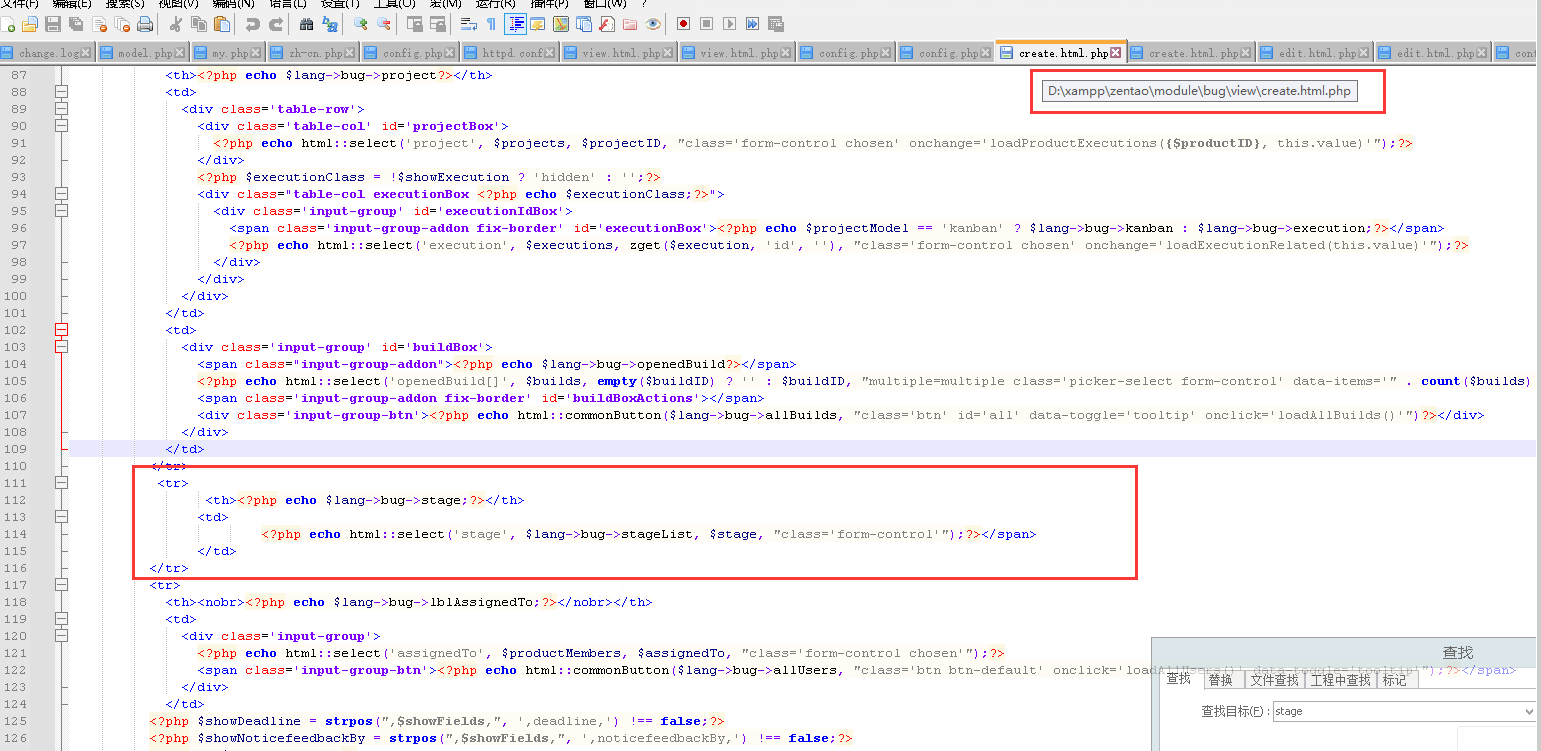Switch to the httpd.conf tab
The width and height of the screenshot is (1541, 751).
click(512, 53)
